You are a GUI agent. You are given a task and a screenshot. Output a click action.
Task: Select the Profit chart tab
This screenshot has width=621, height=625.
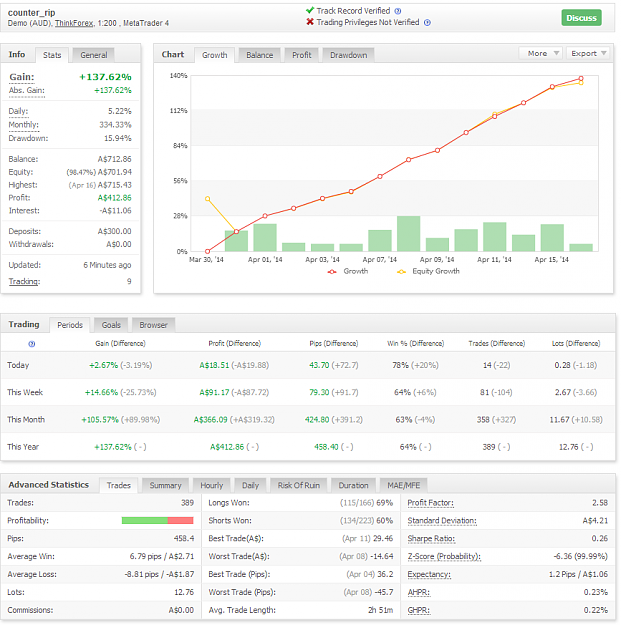302,55
